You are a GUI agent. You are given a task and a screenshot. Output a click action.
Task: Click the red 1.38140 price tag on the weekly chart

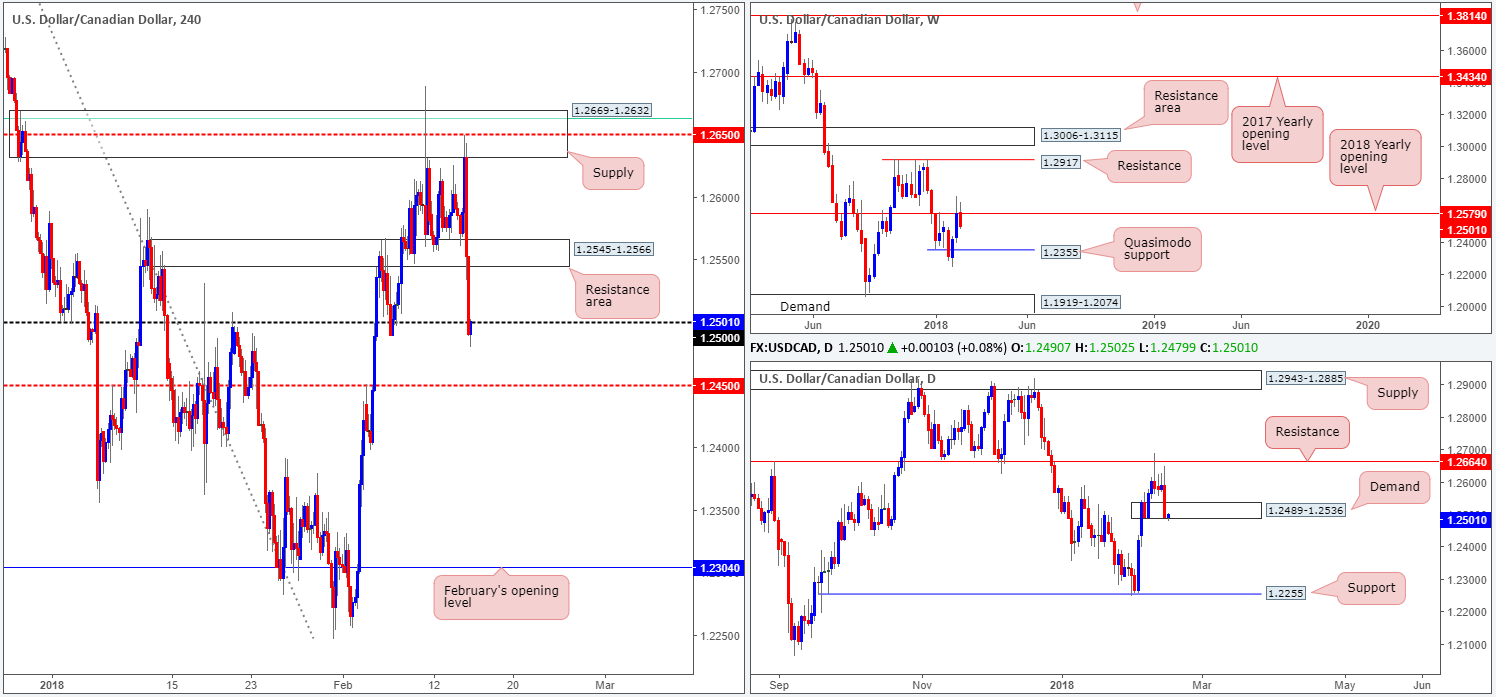pyautogui.click(x=1467, y=17)
